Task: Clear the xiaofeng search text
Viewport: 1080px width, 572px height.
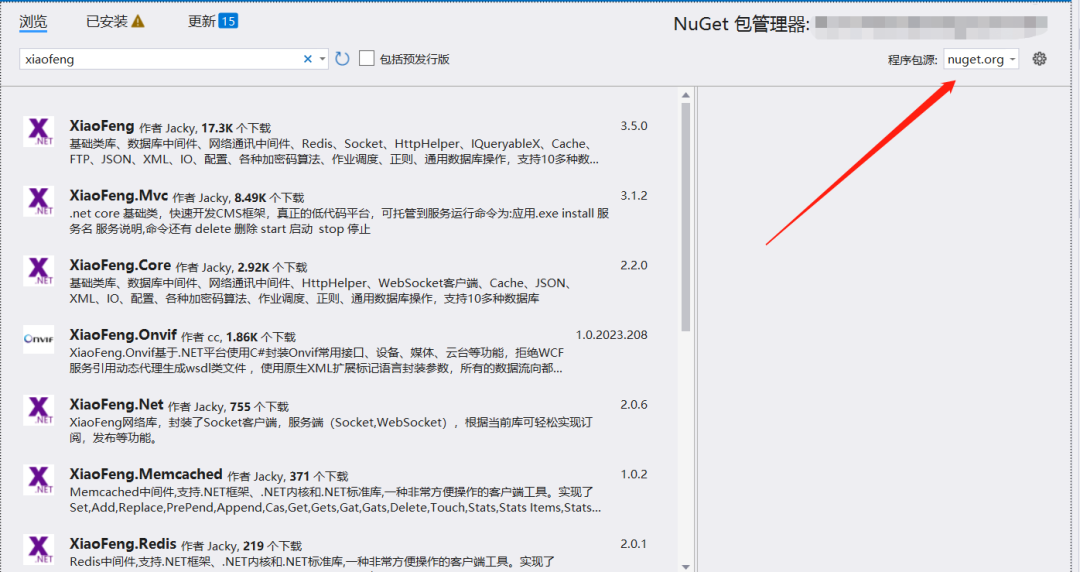Action: click(x=308, y=59)
